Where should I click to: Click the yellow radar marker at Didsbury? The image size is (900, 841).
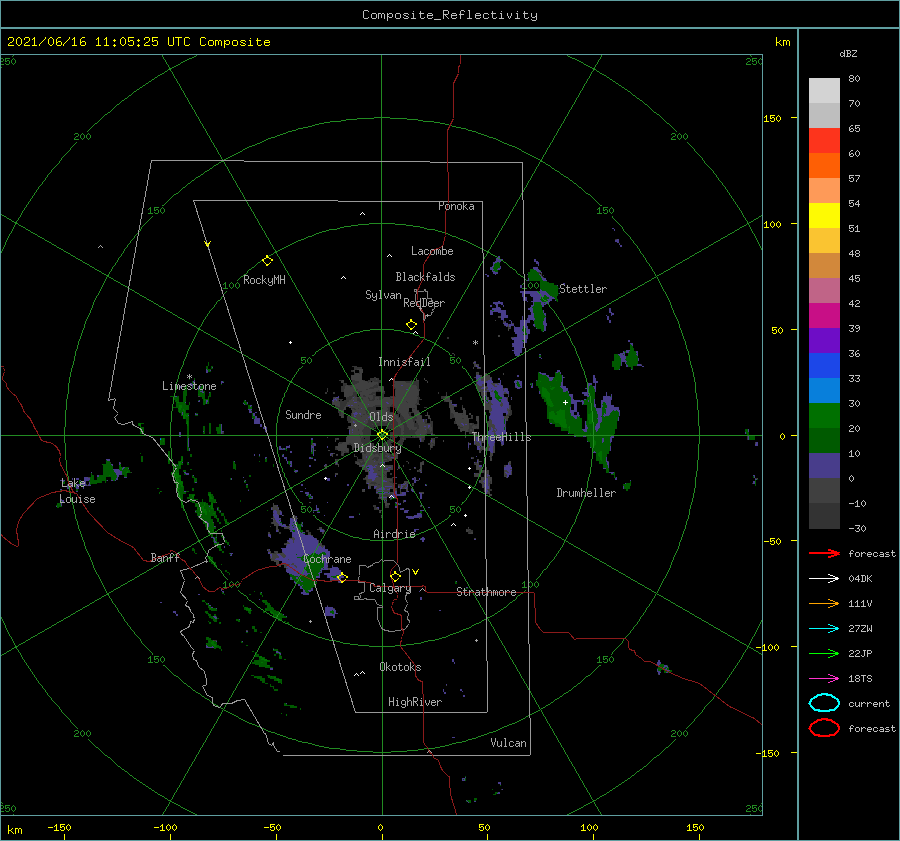(382, 435)
